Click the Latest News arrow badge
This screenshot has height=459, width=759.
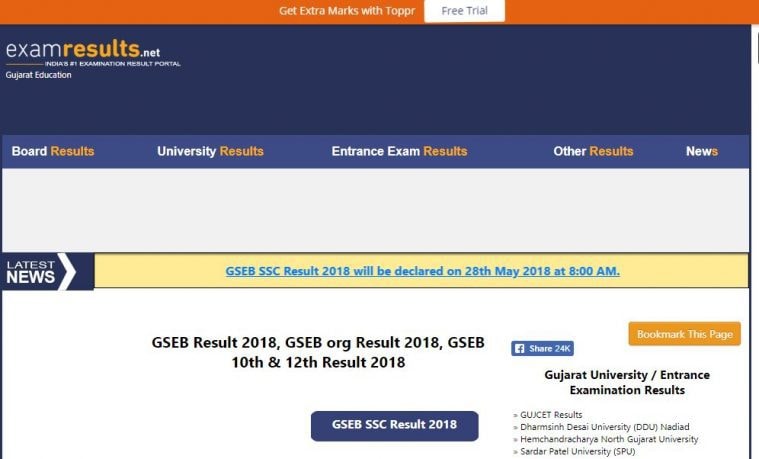pyautogui.click(x=40, y=271)
